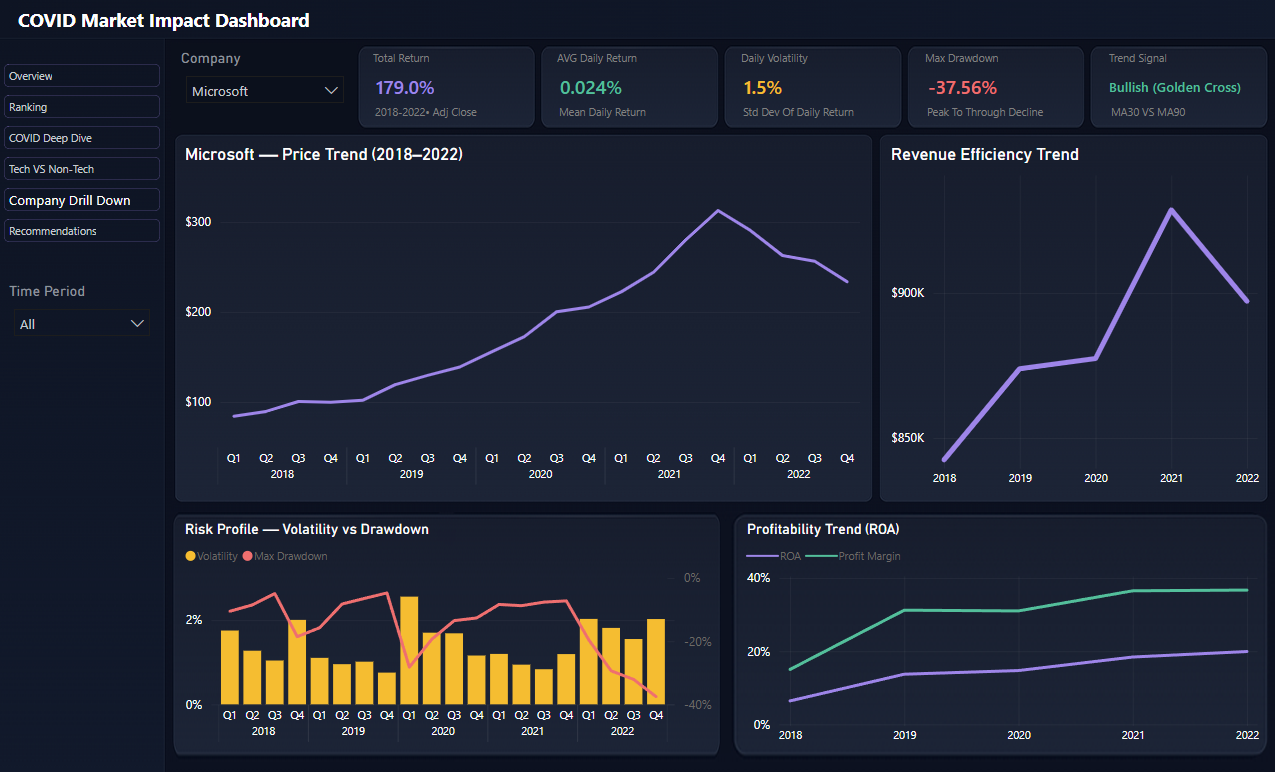Click the green Profit Margin legend entry
This screenshot has height=772, width=1275.
pyautogui.click(x=855, y=556)
